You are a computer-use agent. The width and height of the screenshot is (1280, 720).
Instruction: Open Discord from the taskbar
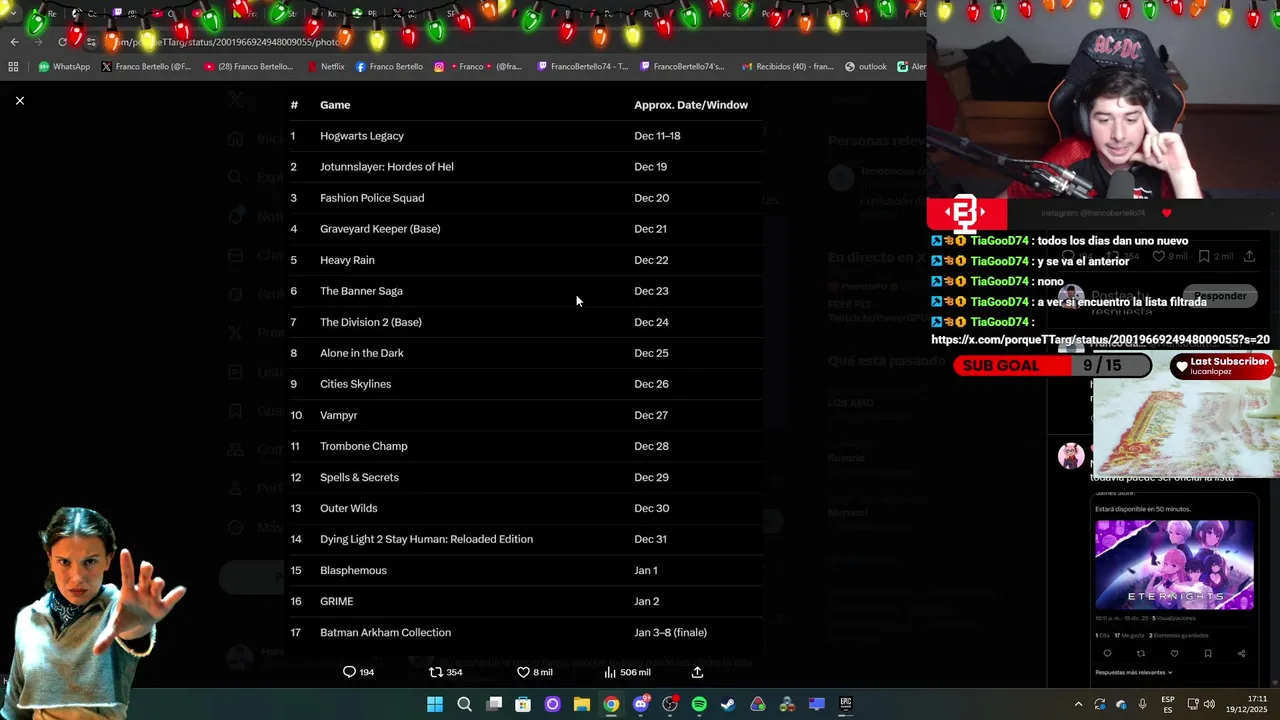point(641,704)
